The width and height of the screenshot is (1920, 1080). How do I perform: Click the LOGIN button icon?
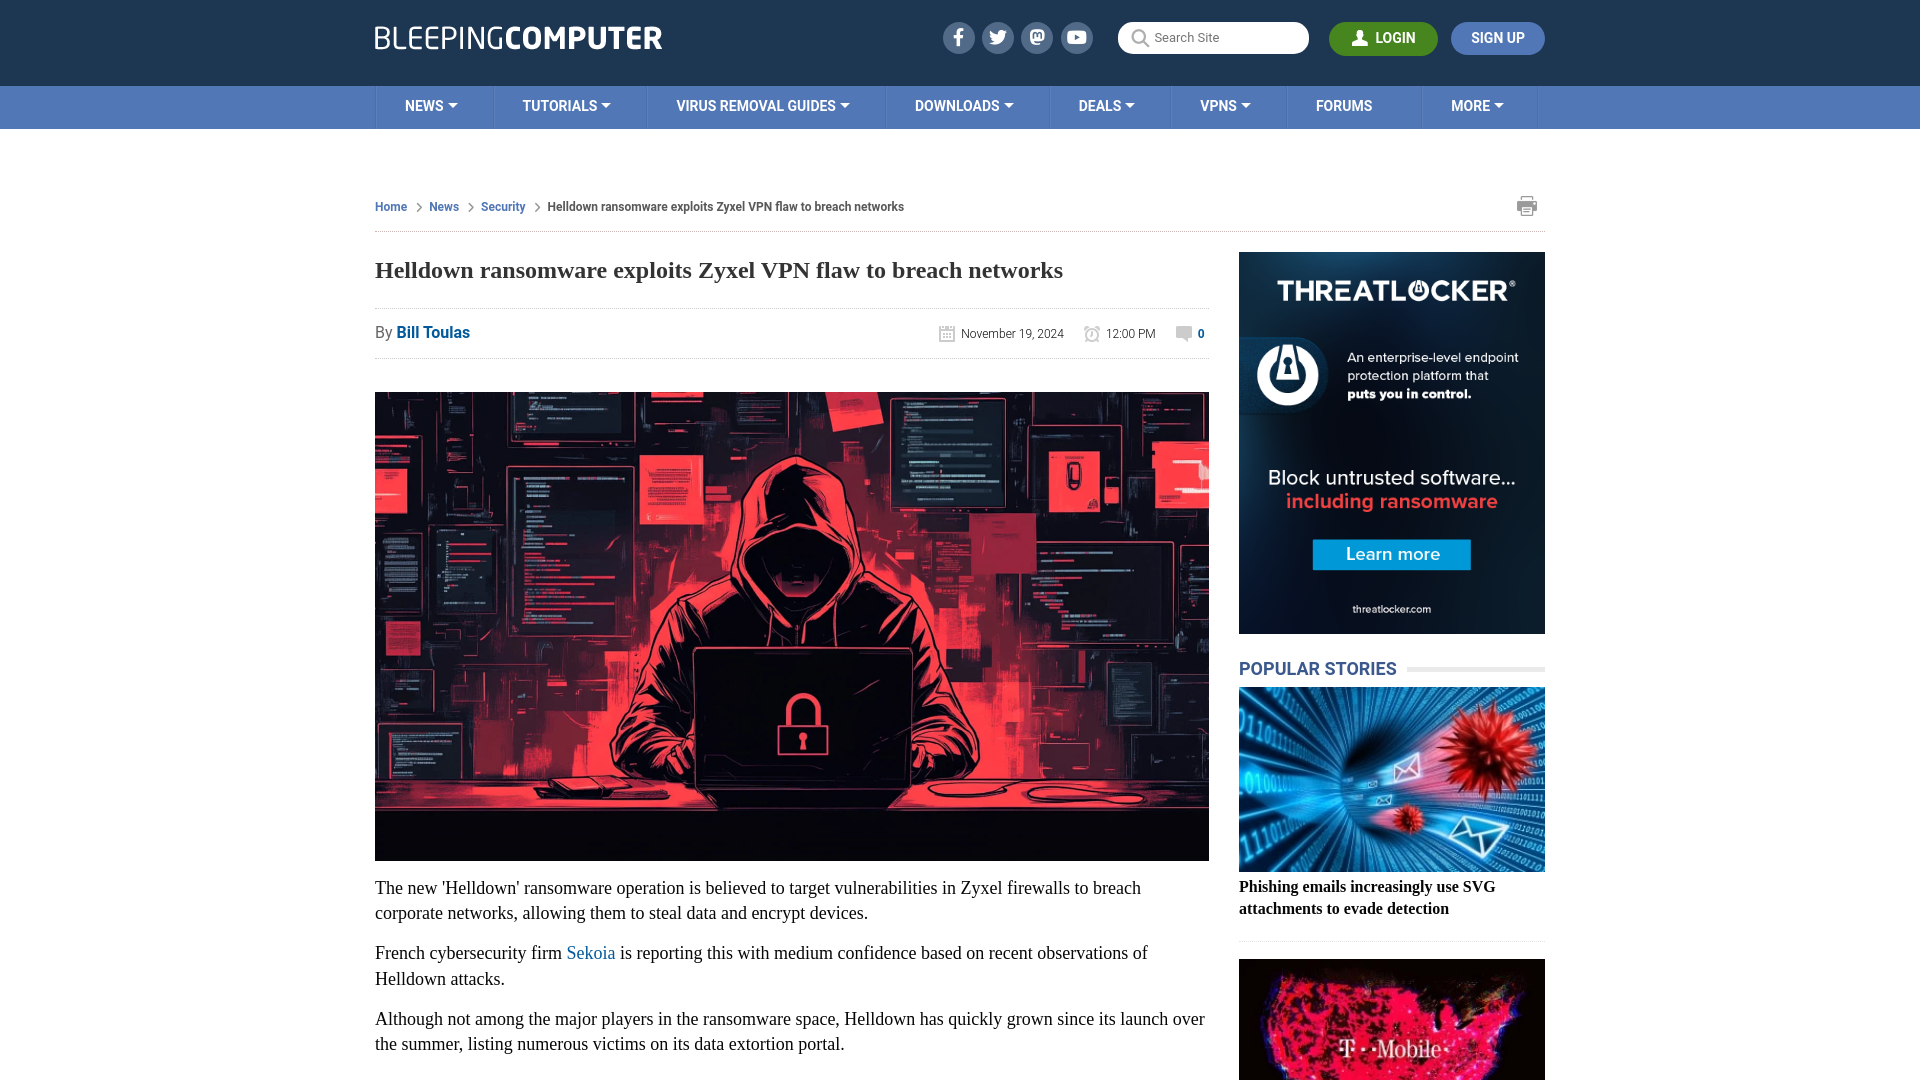point(1358,38)
